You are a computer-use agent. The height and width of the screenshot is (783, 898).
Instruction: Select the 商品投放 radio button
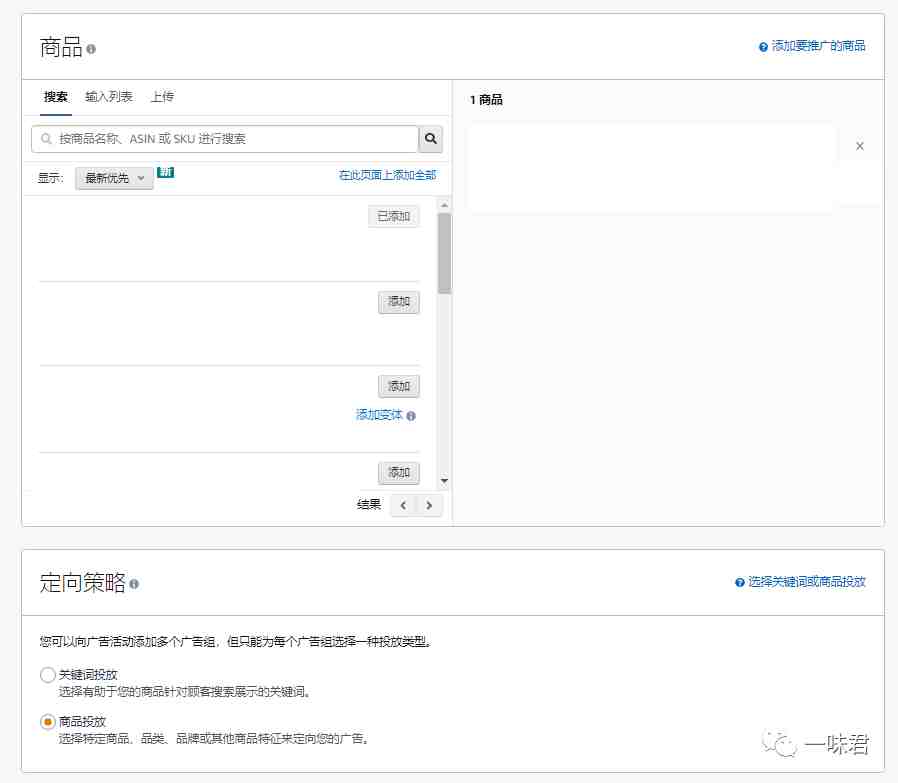[x=48, y=722]
